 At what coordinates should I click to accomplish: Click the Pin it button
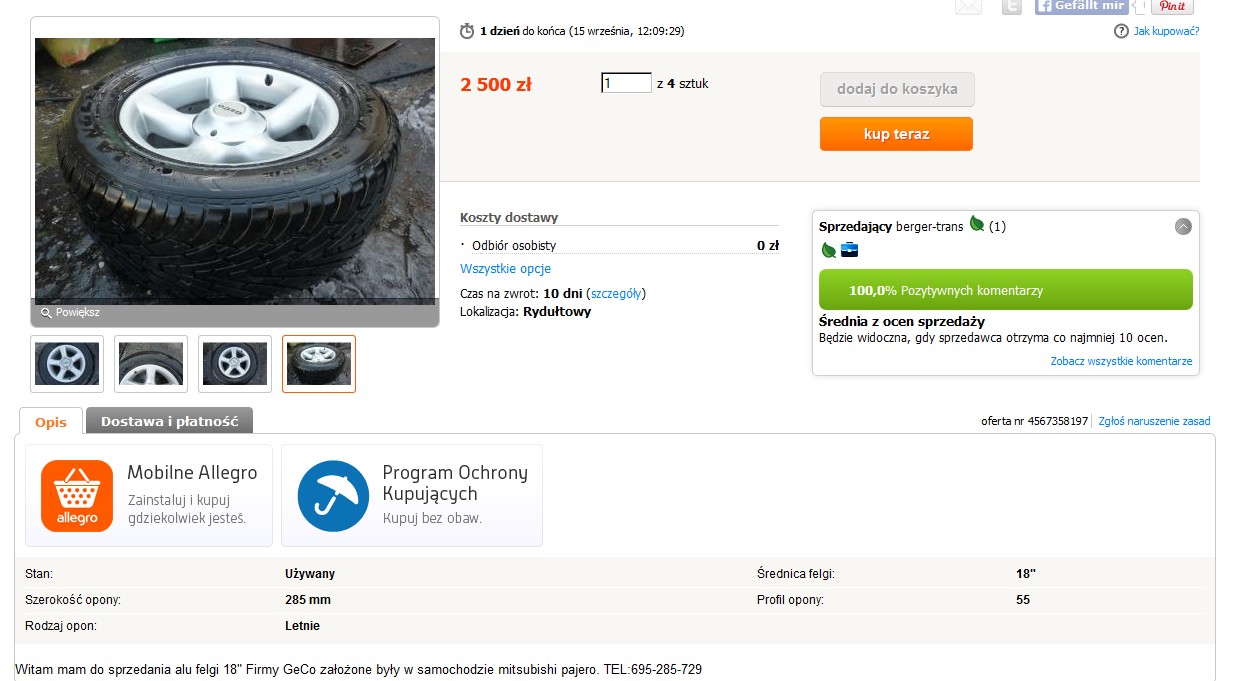coord(1172,6)
